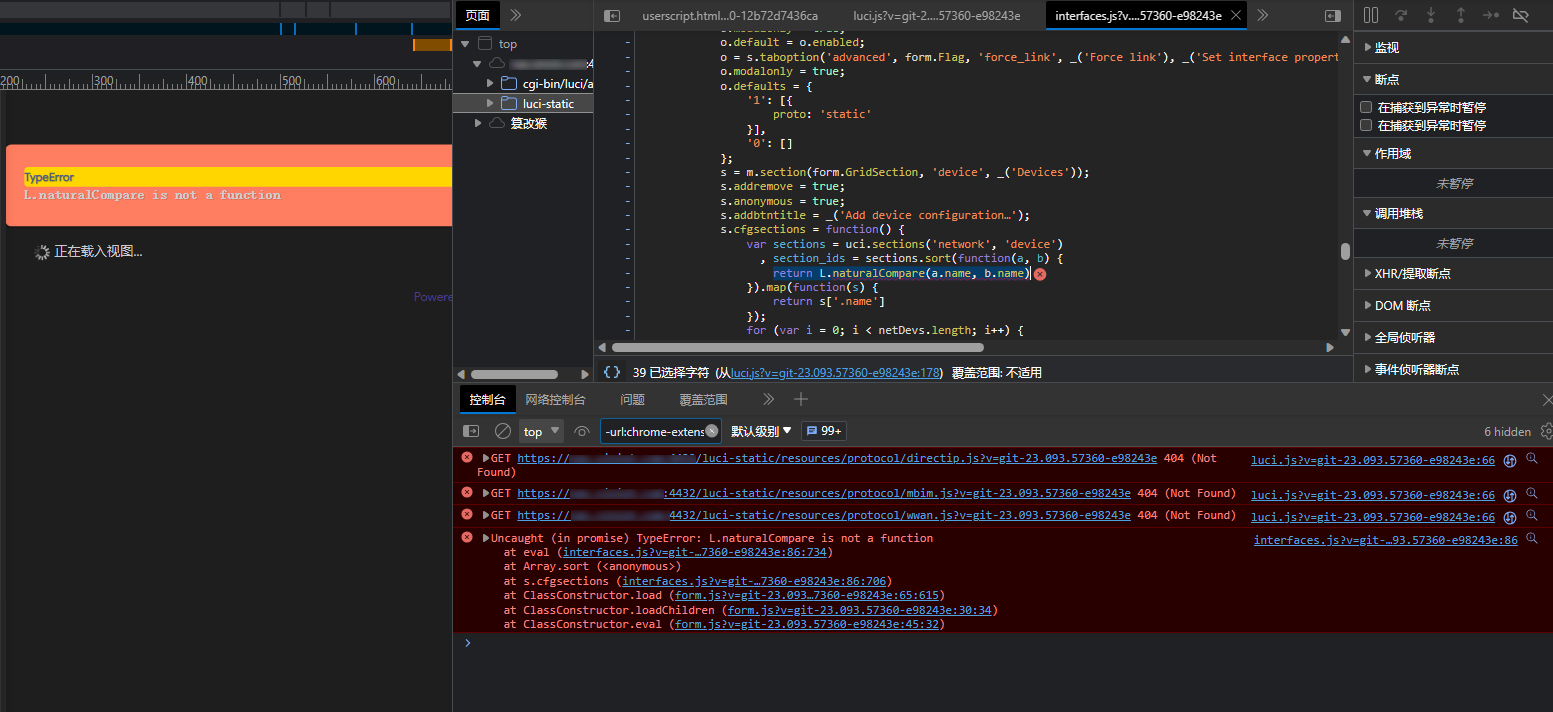
Task: Remove the breakpoint on the naturalCompare line
Action: coord(1040,273)
